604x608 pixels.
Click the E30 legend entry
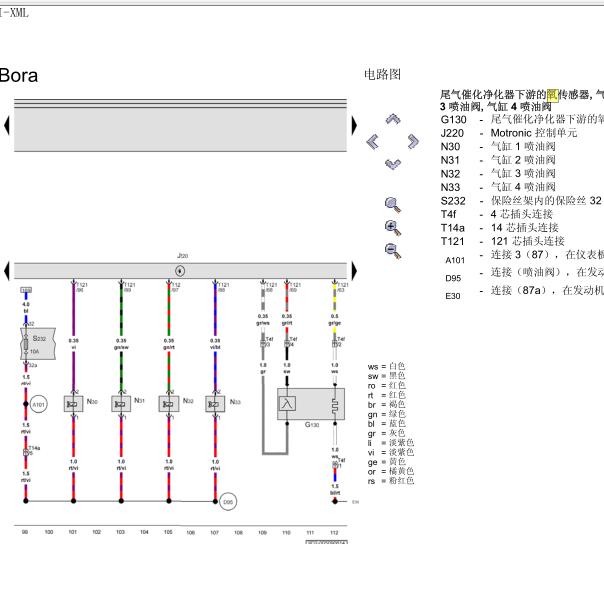click(524, 293)
